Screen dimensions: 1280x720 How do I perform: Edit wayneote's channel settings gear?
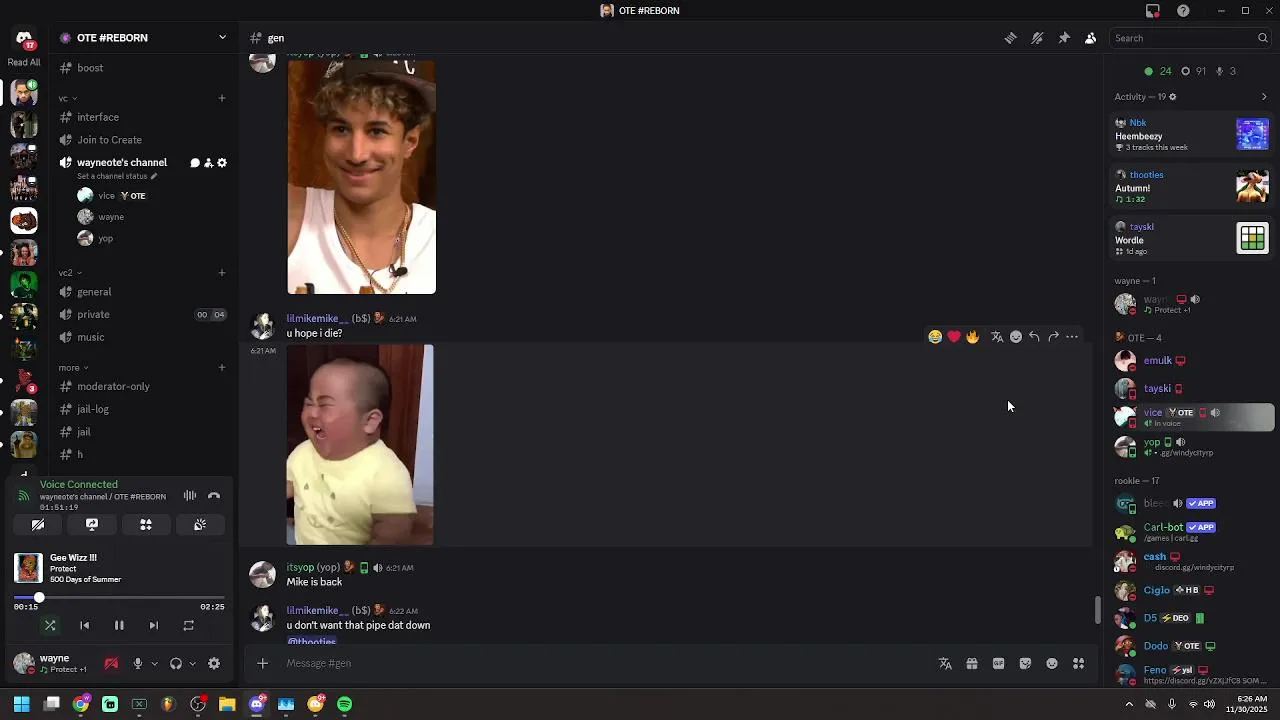pyautogui.click(x=222, y=163)
